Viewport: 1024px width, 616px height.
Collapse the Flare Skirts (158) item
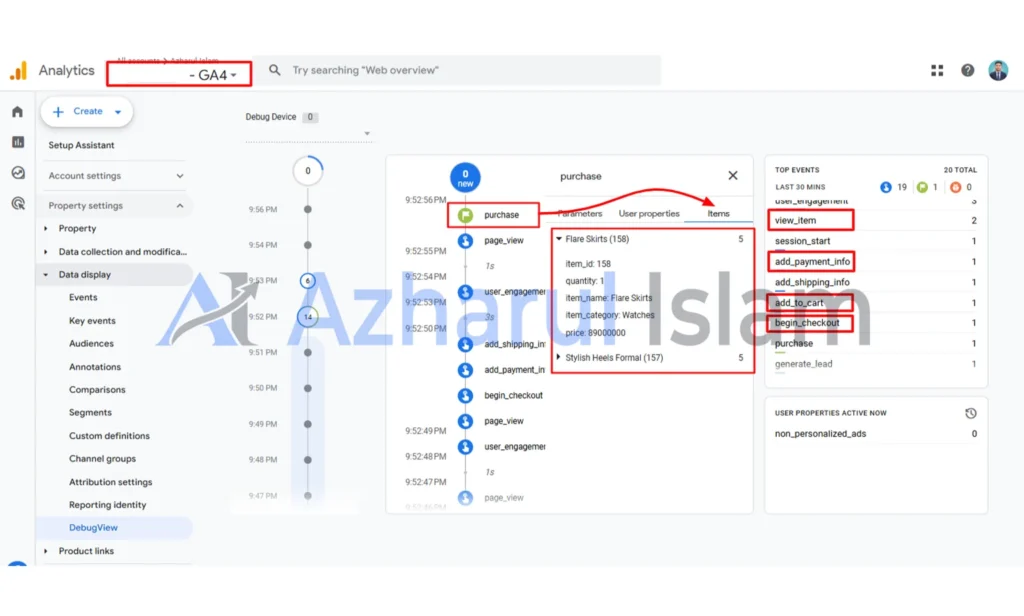tap(559, 239)
